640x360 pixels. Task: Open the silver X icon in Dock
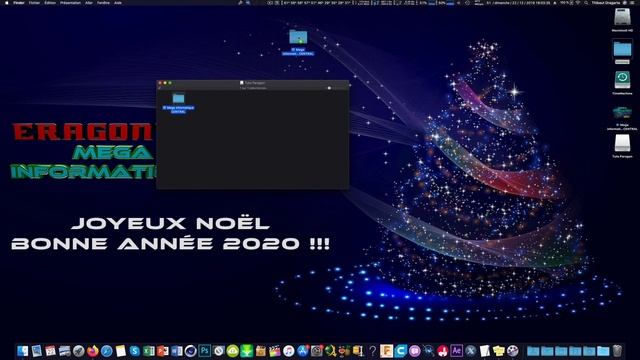(x=471, y=351)
